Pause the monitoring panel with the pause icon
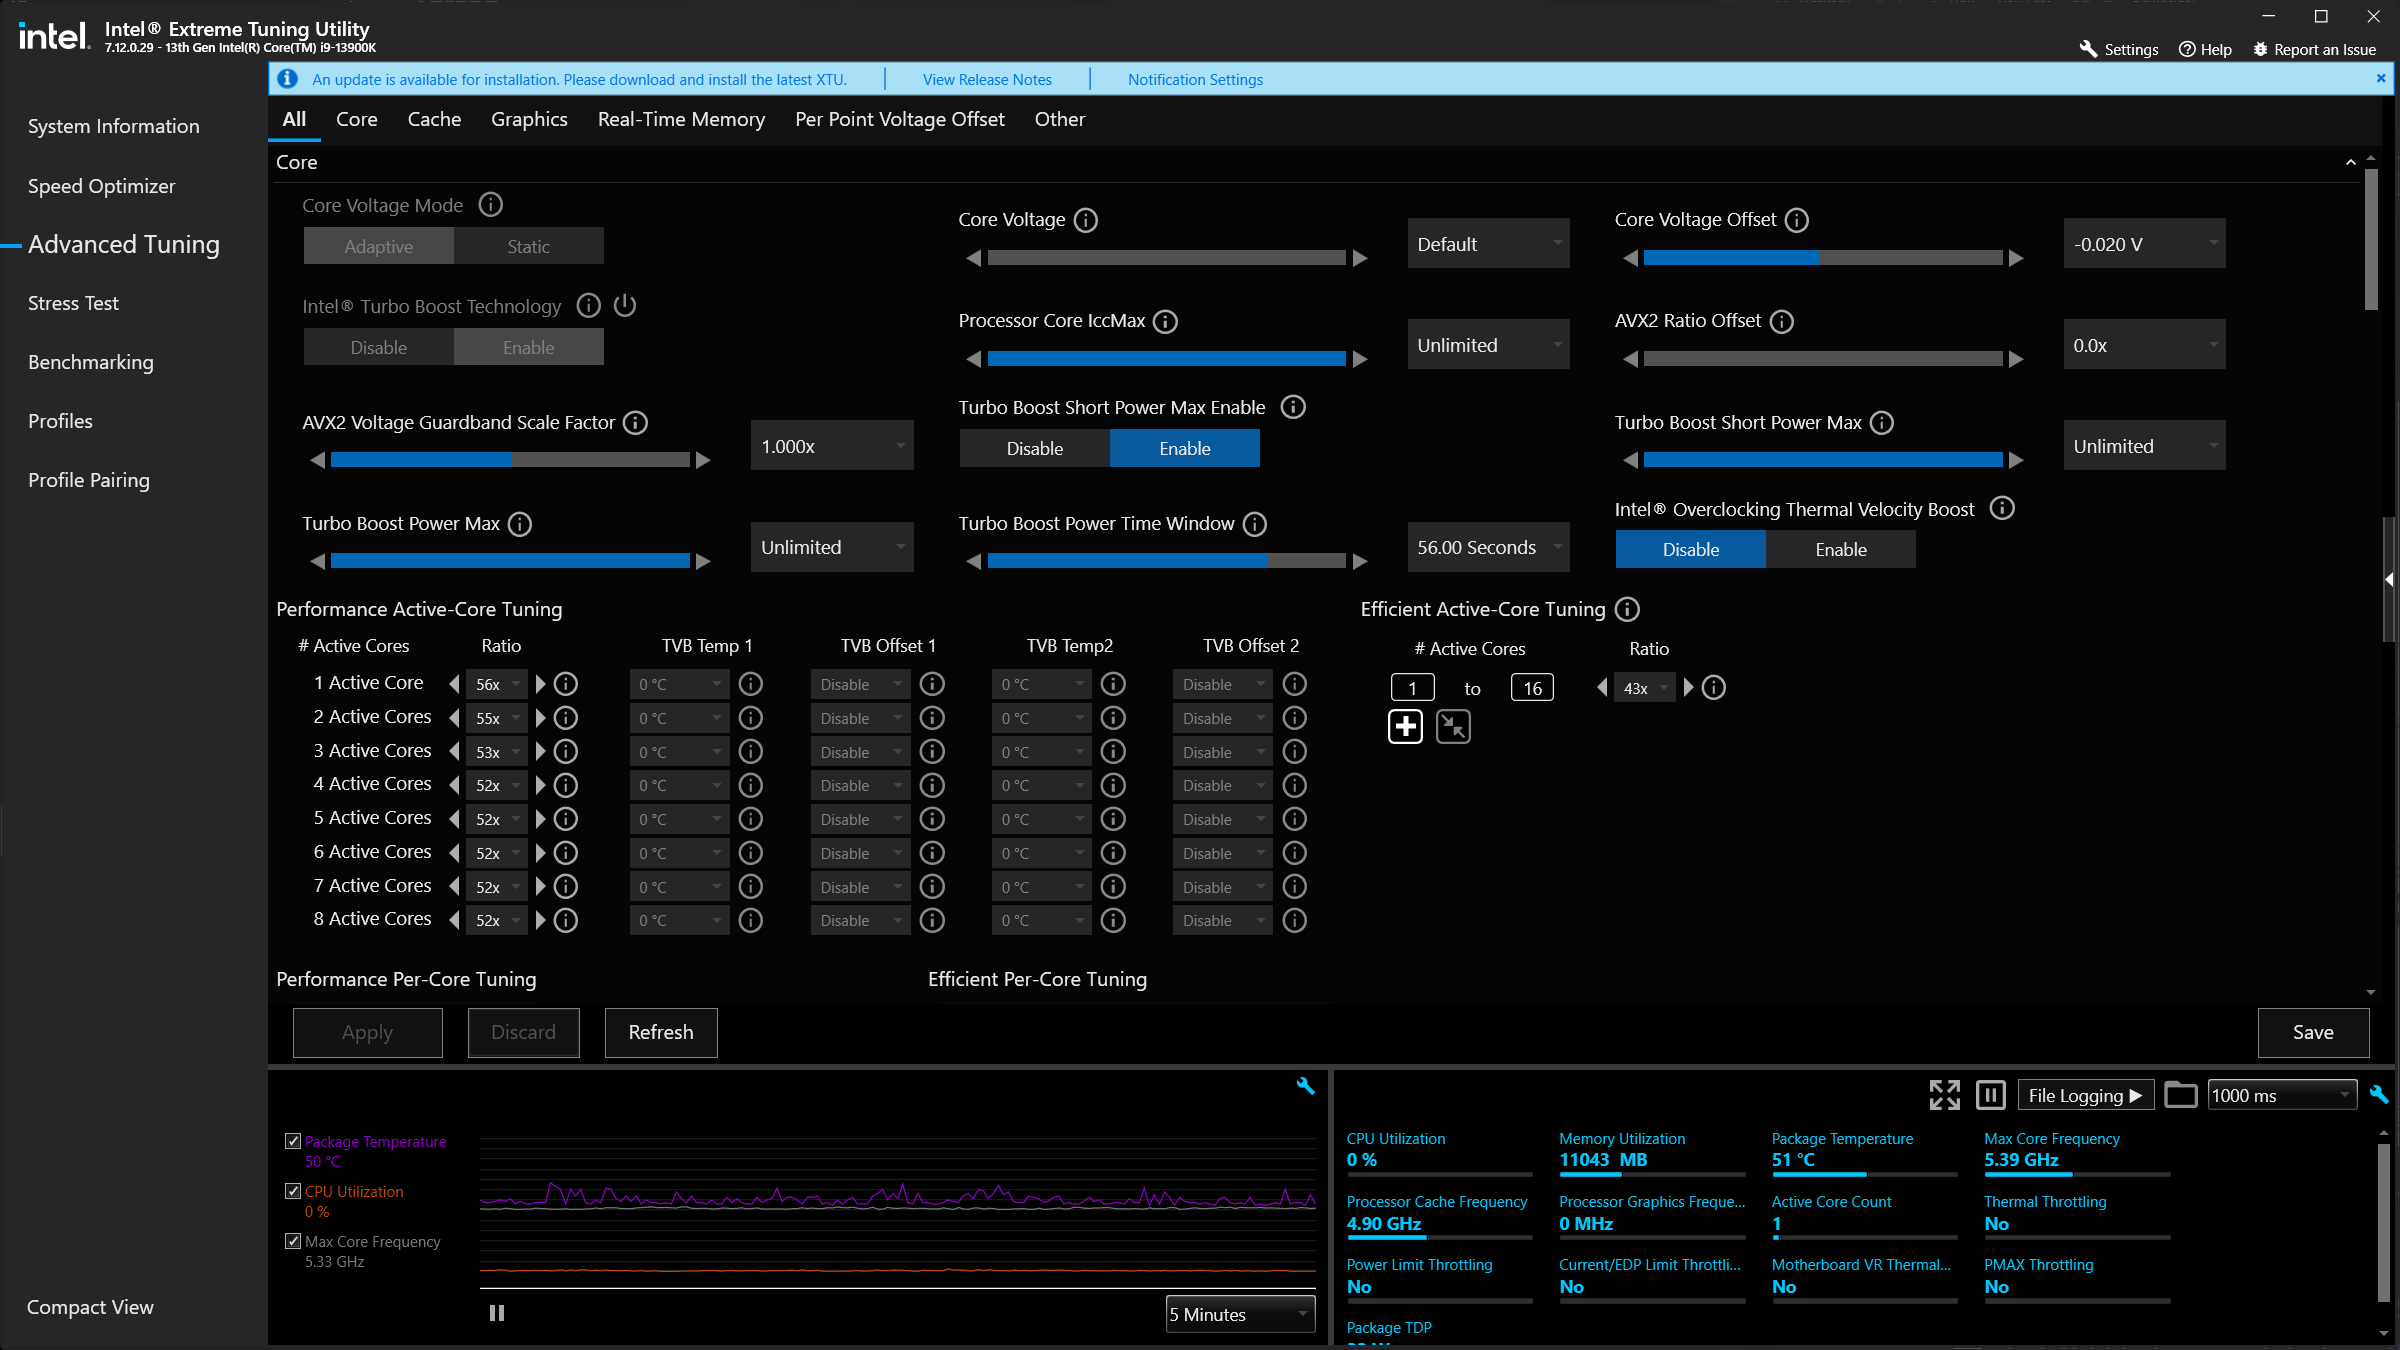 click(1990, 1095)
